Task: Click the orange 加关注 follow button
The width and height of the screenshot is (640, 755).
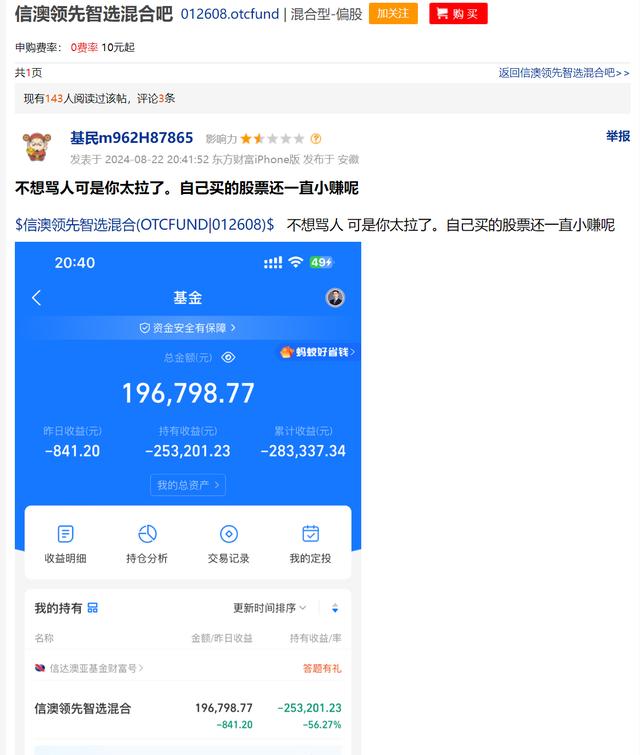Action: point(393,13)
